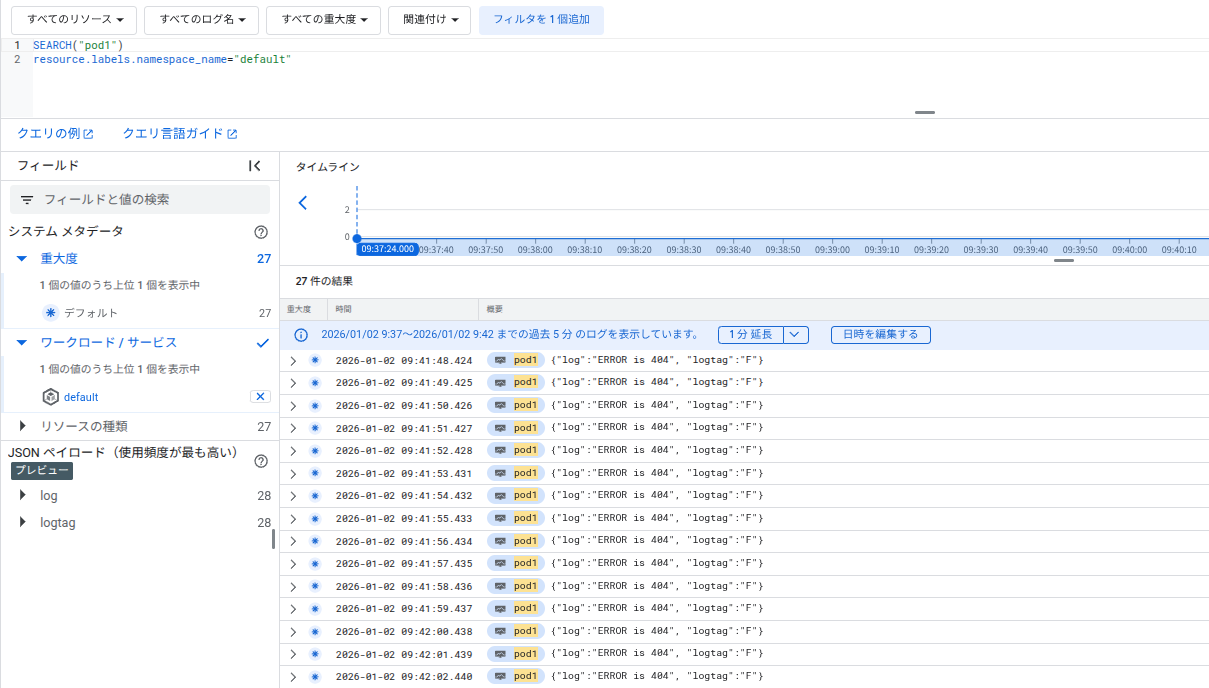Screen dimensions: 1209x688
Task: Open the 関連付け dropdown
Action: point(429,19)
